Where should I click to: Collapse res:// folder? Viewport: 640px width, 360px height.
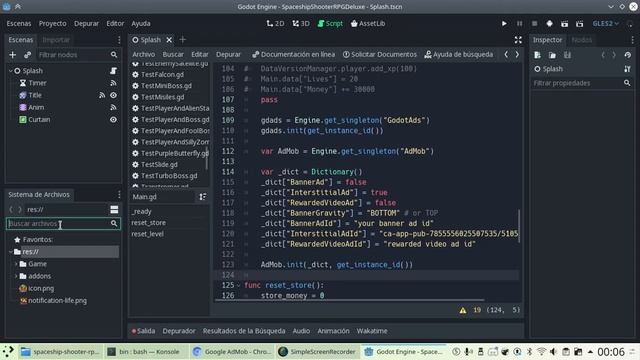pos(11,252)
